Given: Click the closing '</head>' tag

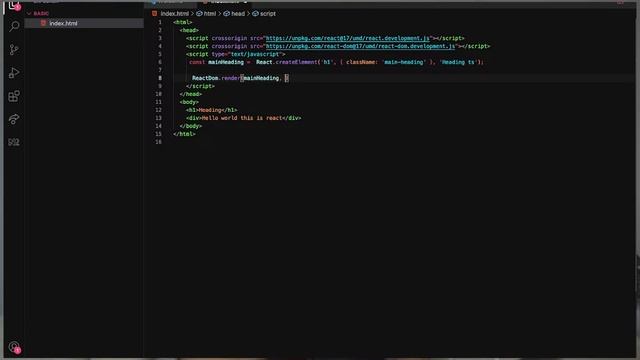Looking at the screenshot, I should [x=191, y=94].
